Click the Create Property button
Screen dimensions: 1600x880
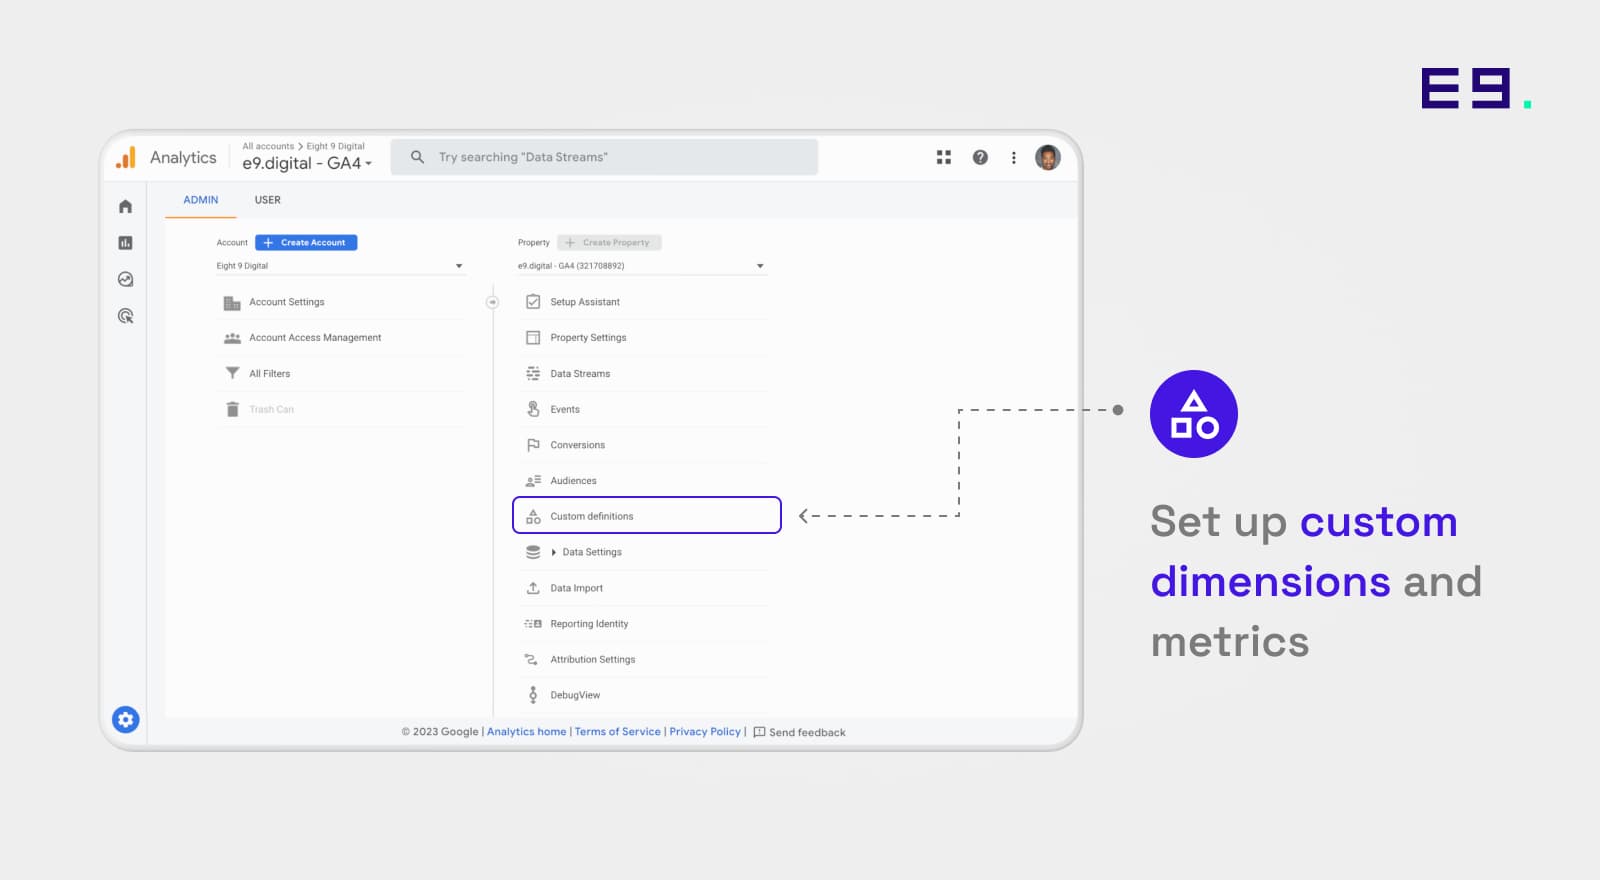click(609, 242)
